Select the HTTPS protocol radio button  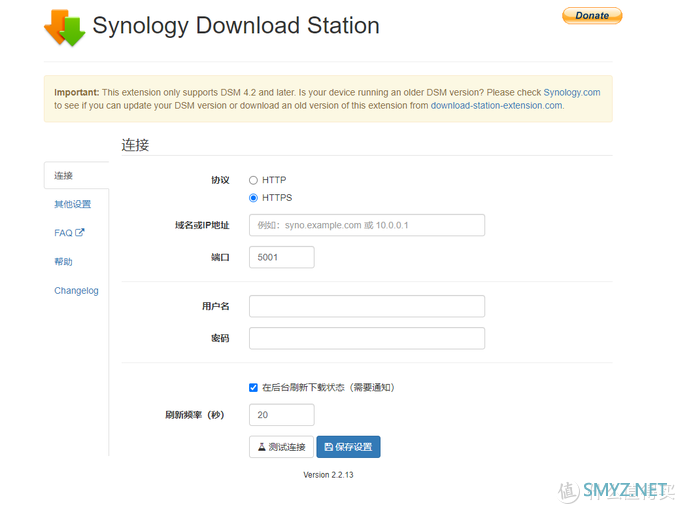point(253,198)
